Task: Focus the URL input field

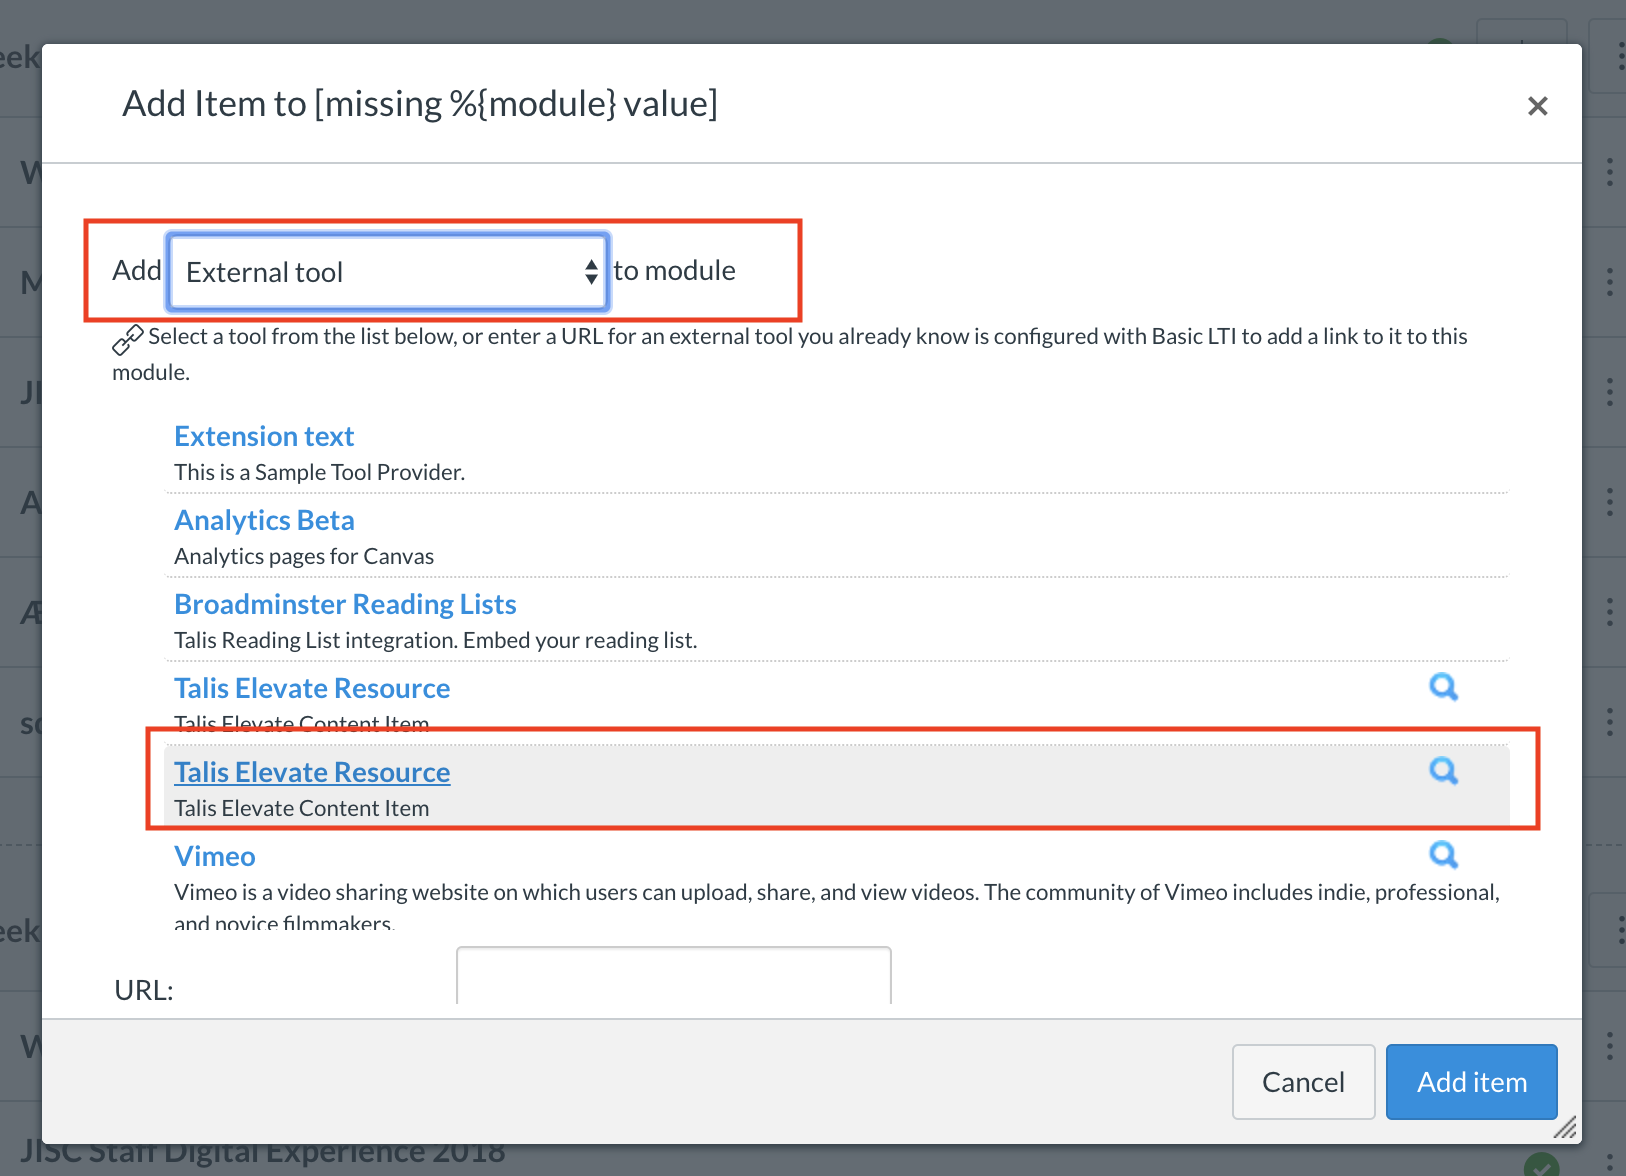Action: (x=673, y=976)
